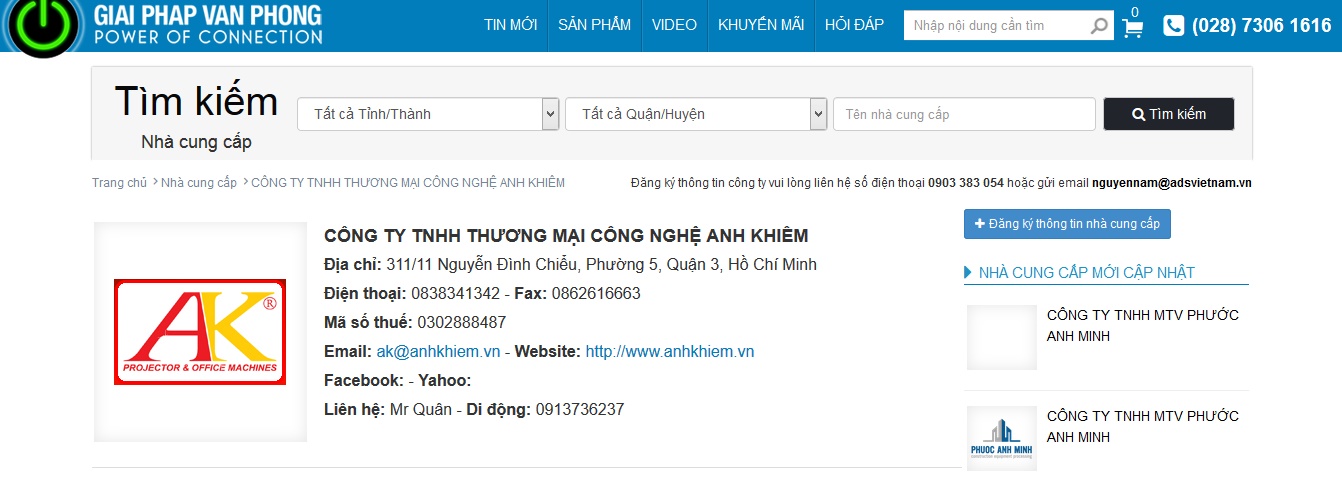The image size is (1342, 478).
Task: Click the GIAI PHAP VAN PHONG site title
Action: point(208,15)
